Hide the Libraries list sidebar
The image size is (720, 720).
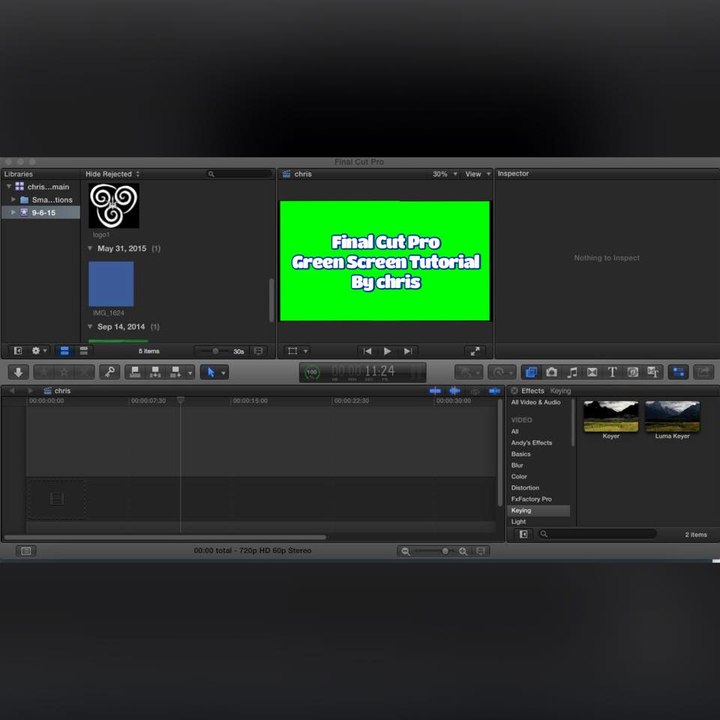click(x=17, y=351)
